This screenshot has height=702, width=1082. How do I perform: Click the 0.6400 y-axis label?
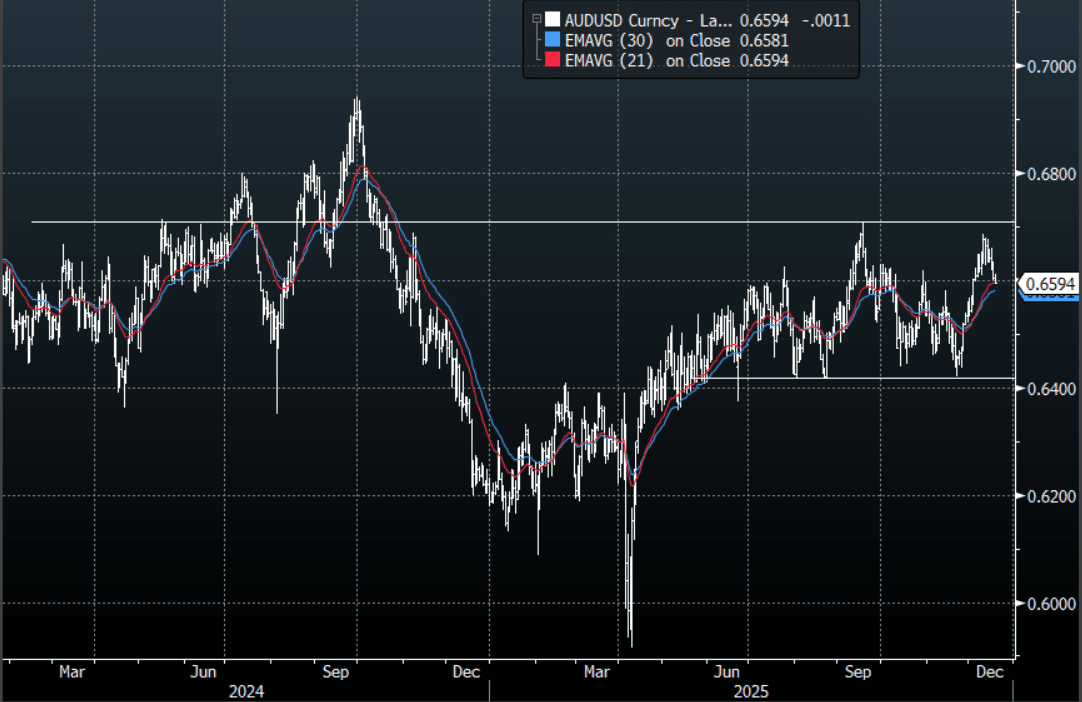1047,389
